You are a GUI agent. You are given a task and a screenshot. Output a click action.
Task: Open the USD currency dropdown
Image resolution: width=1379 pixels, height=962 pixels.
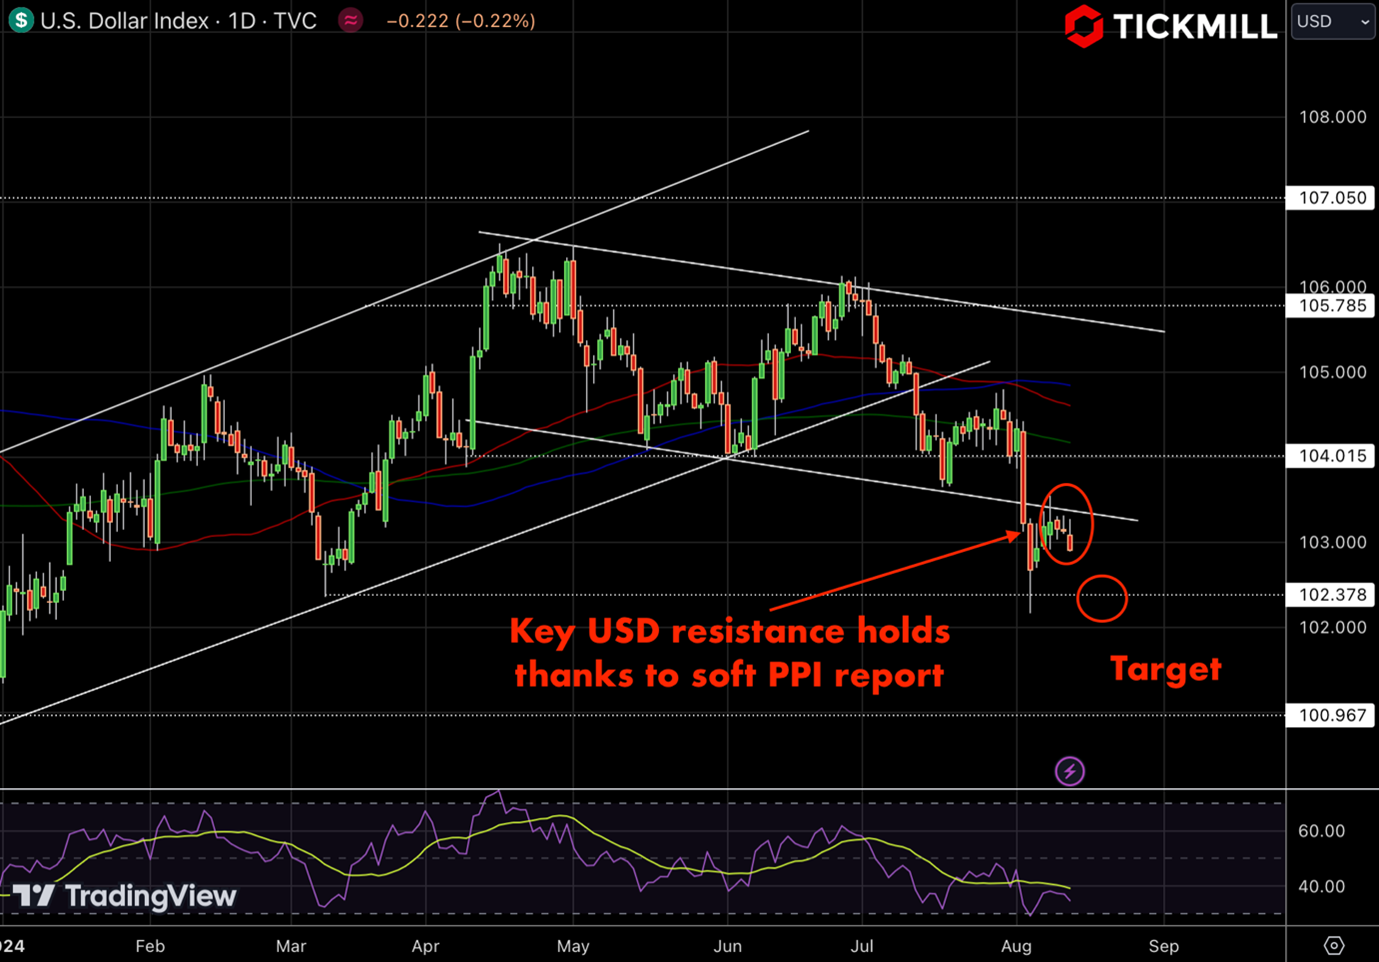pos(1333,21)
